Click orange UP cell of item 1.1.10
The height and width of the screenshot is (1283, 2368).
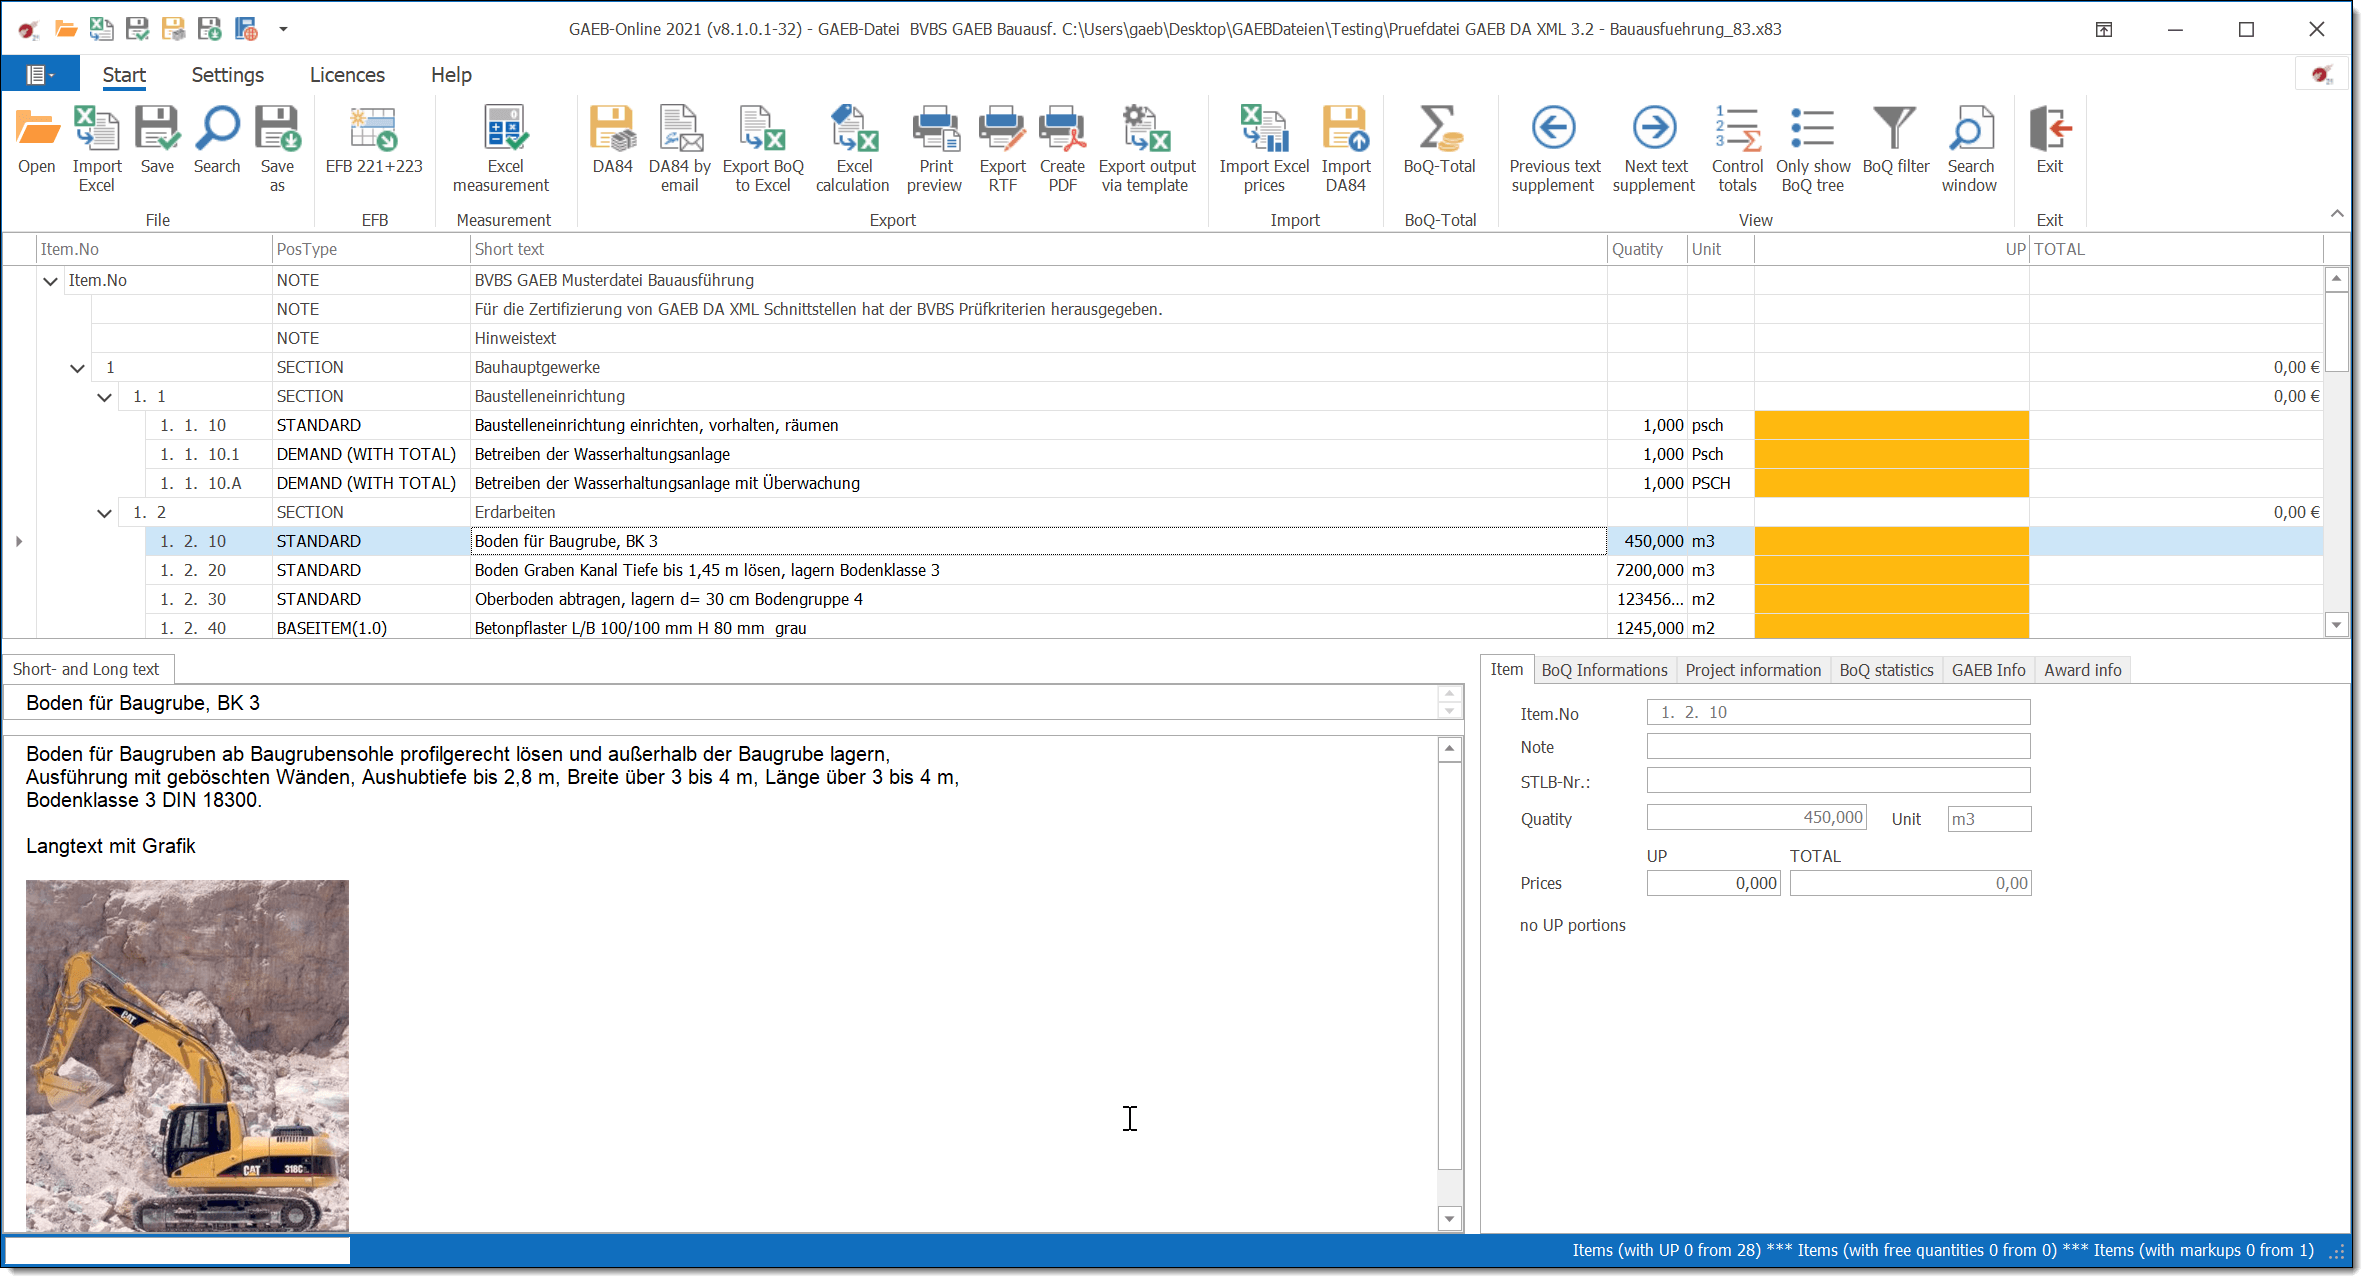tap(1891, 425)
